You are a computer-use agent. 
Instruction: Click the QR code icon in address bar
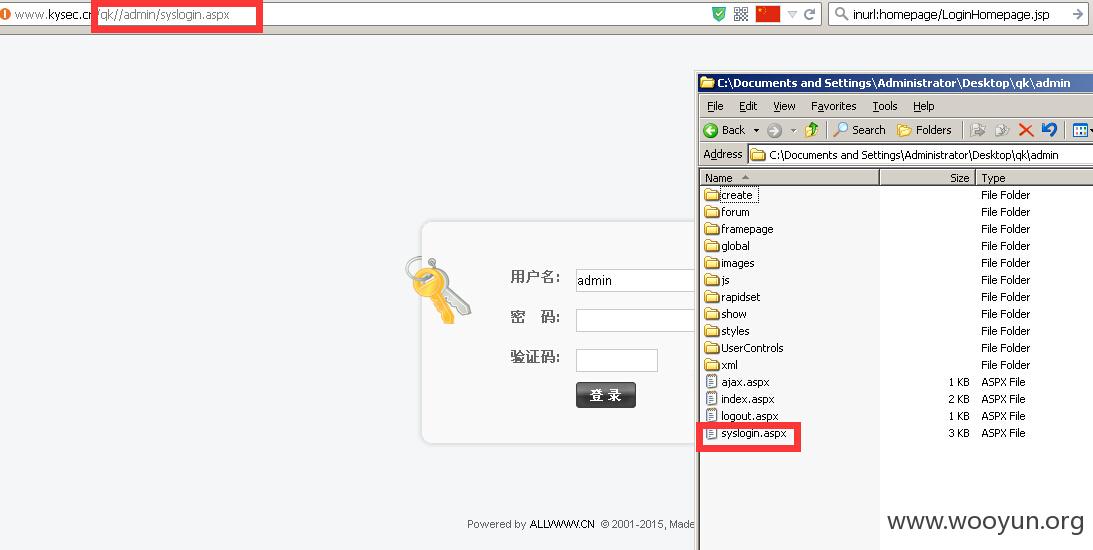[x=741, y=14]
